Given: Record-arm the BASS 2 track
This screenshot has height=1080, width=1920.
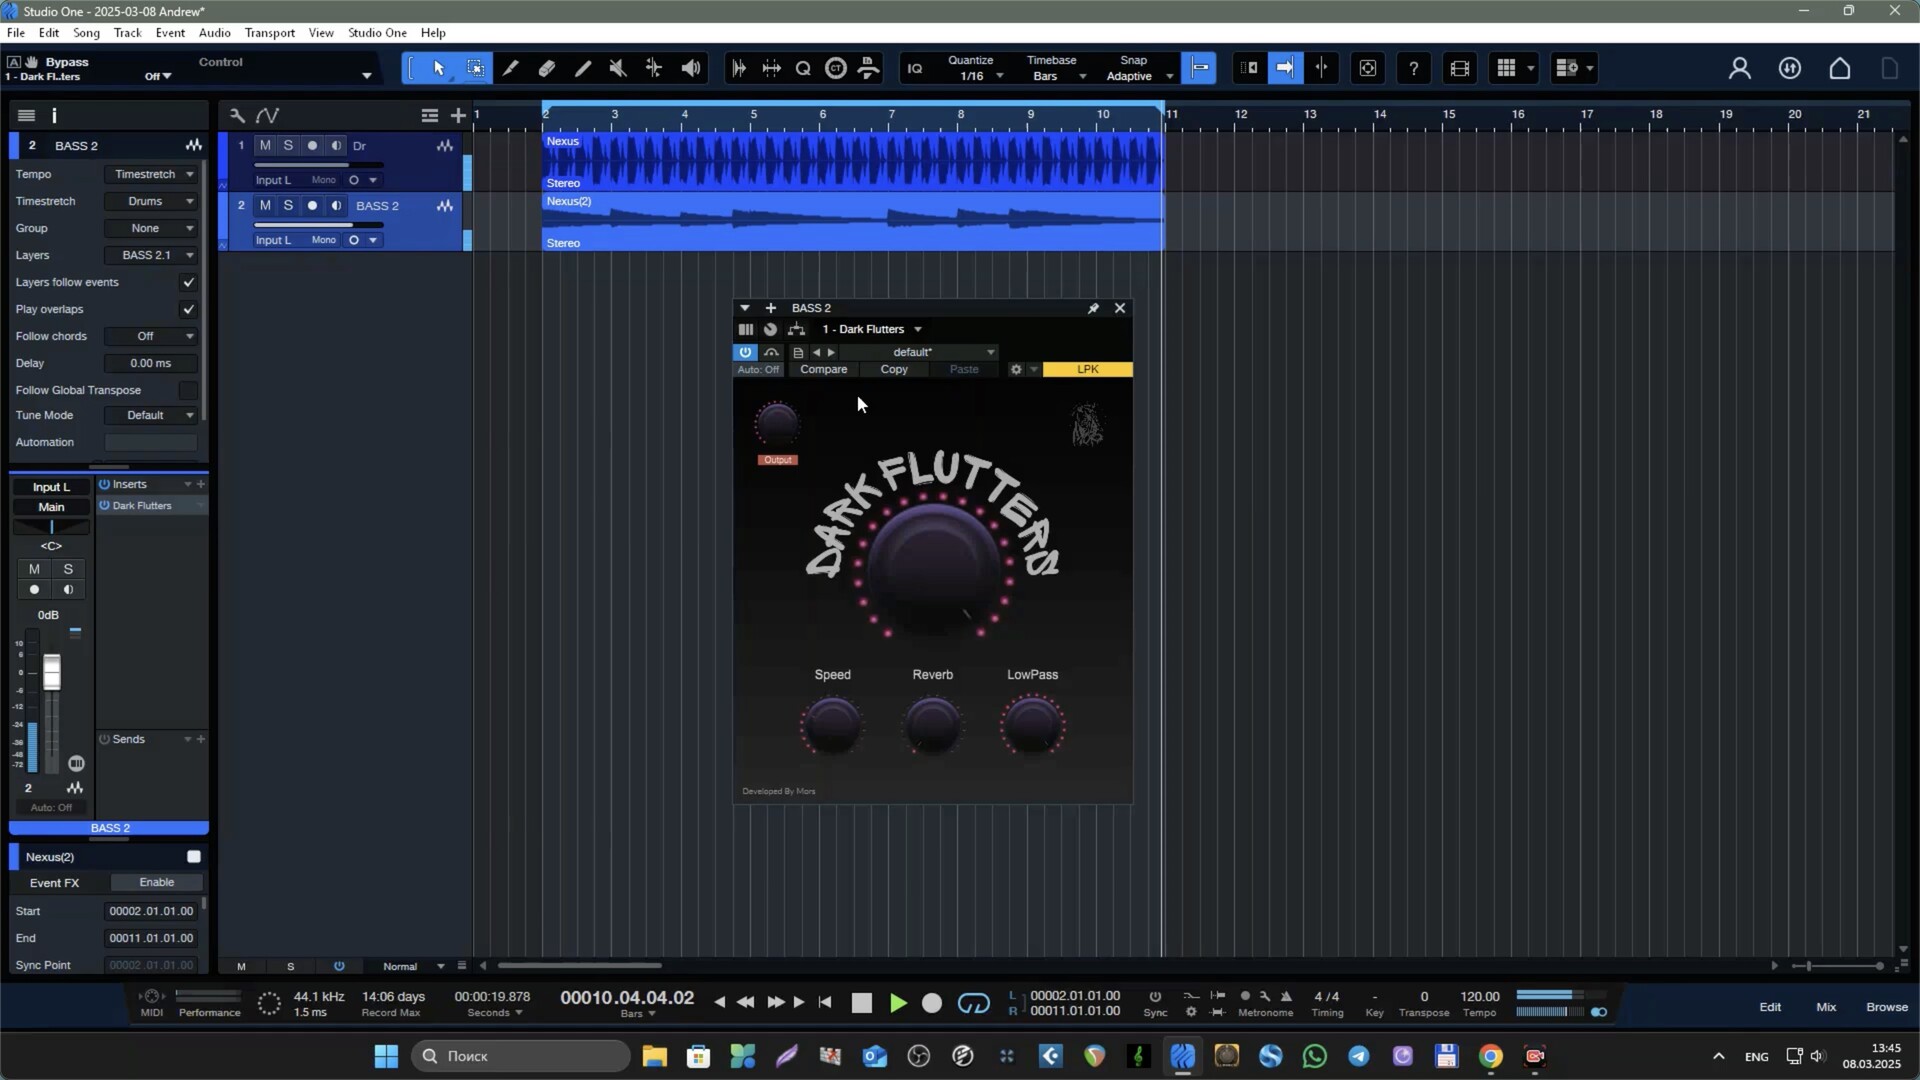Looking at the screenshot, I should (x=312, y=205).
